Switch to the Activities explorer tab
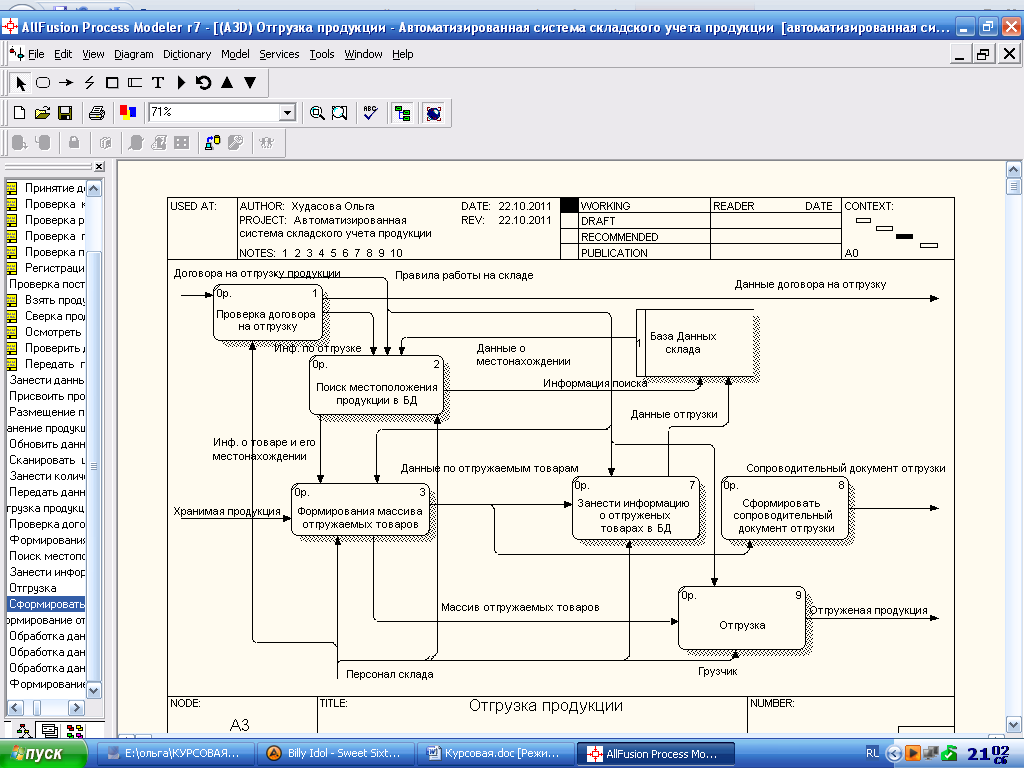This screenshot has width=1024, height=768. point(24,730)
